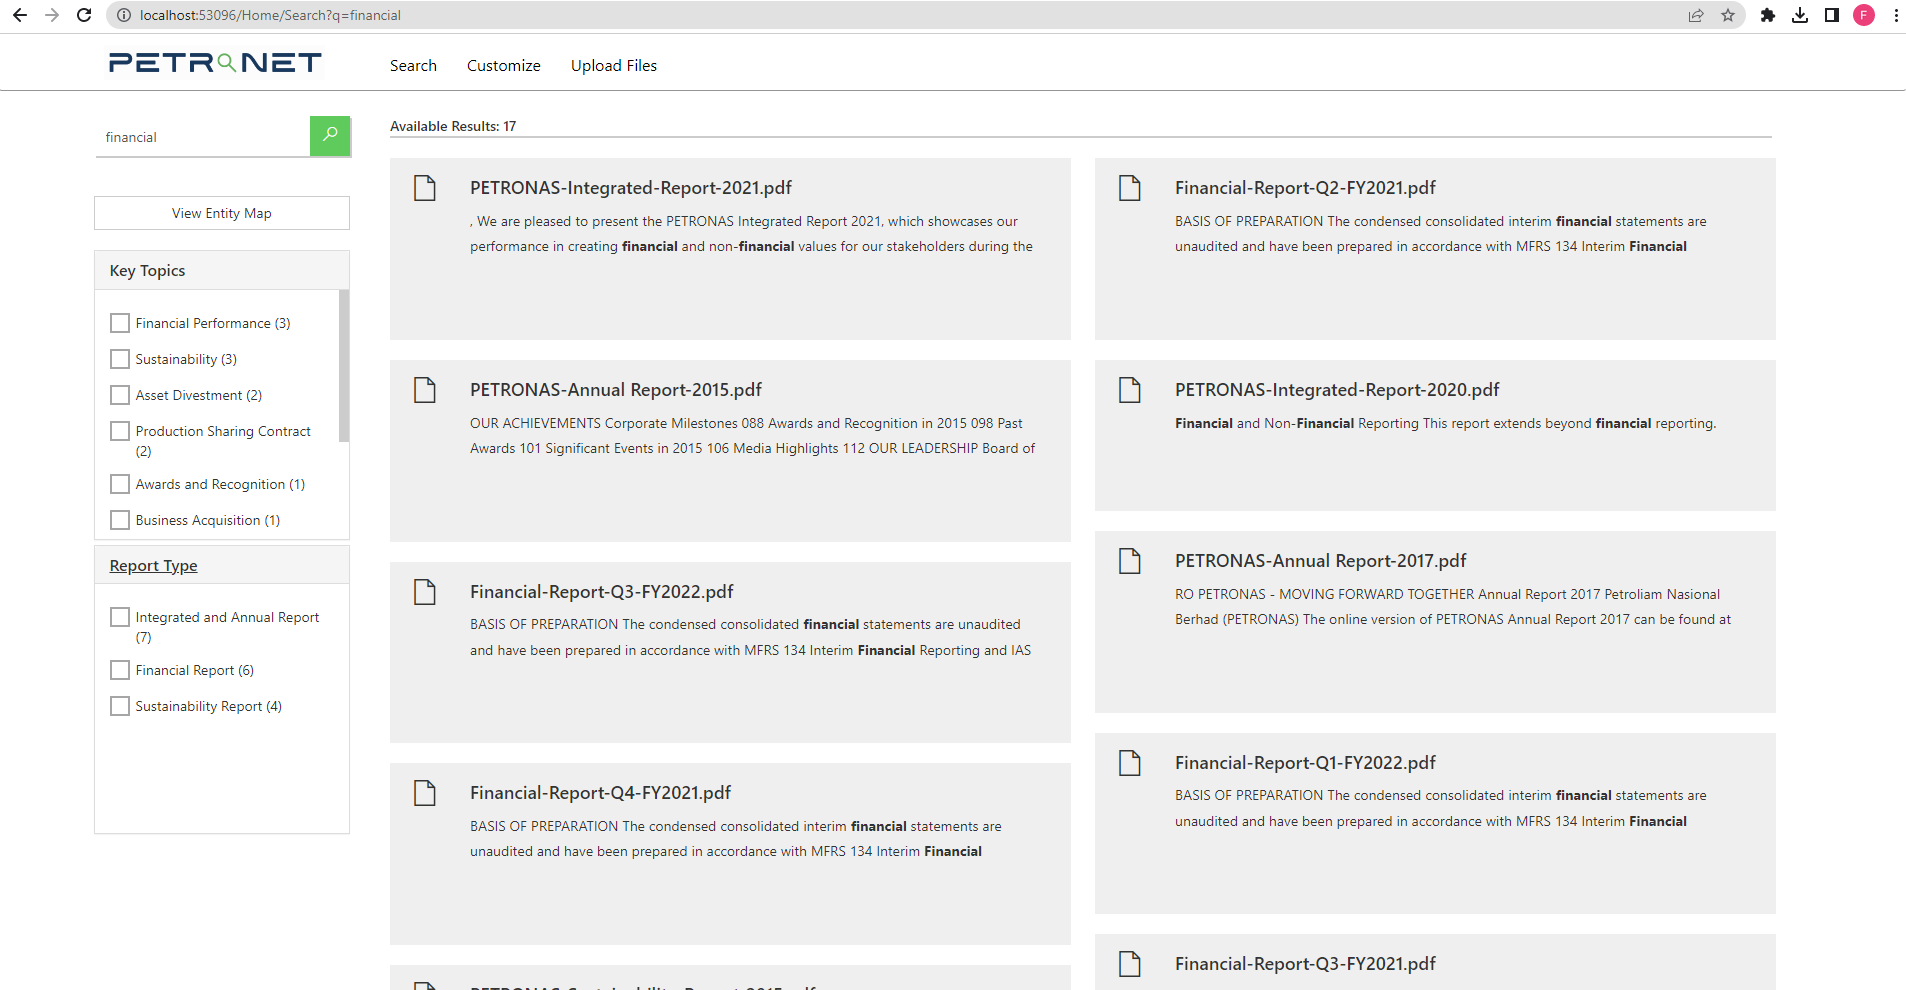Open Financial-Report-Q2-FY2021.pdf title
The image size is (1906, 990).
[1305, 188]
